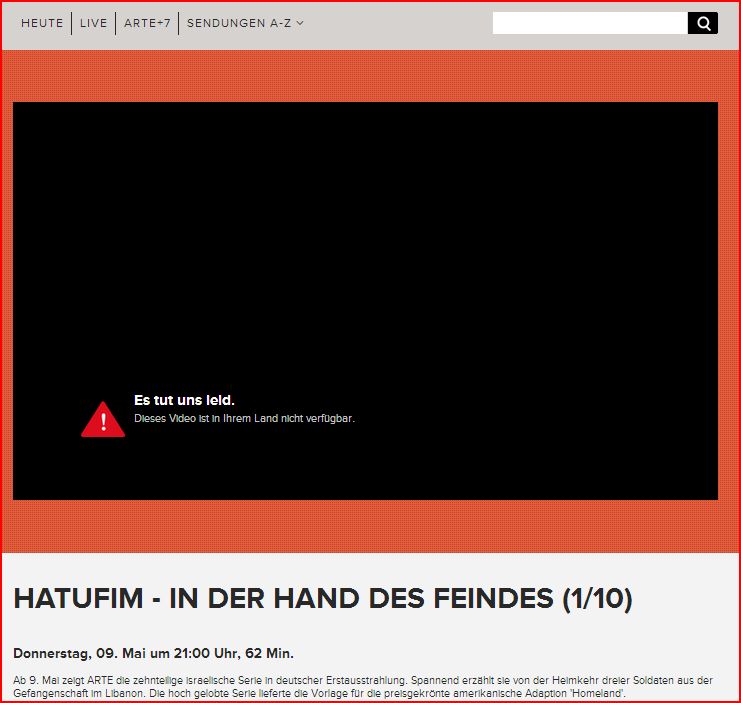Click the first line of the description
Screen dimensions: 741x703
click(362, 680)
